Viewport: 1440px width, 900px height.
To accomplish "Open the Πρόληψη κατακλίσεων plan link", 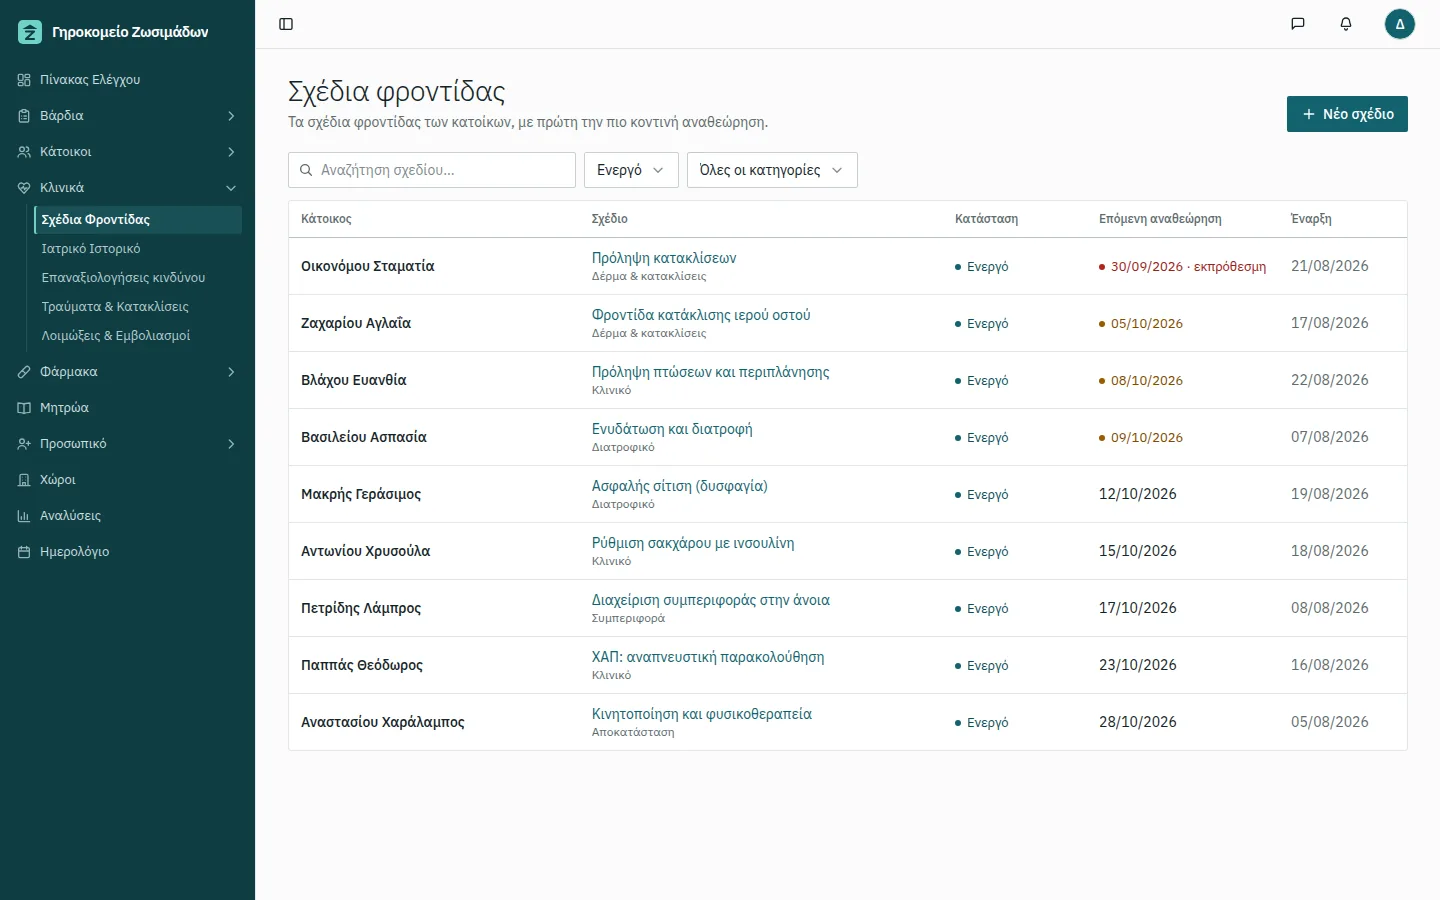I will (x=664, y=258).
